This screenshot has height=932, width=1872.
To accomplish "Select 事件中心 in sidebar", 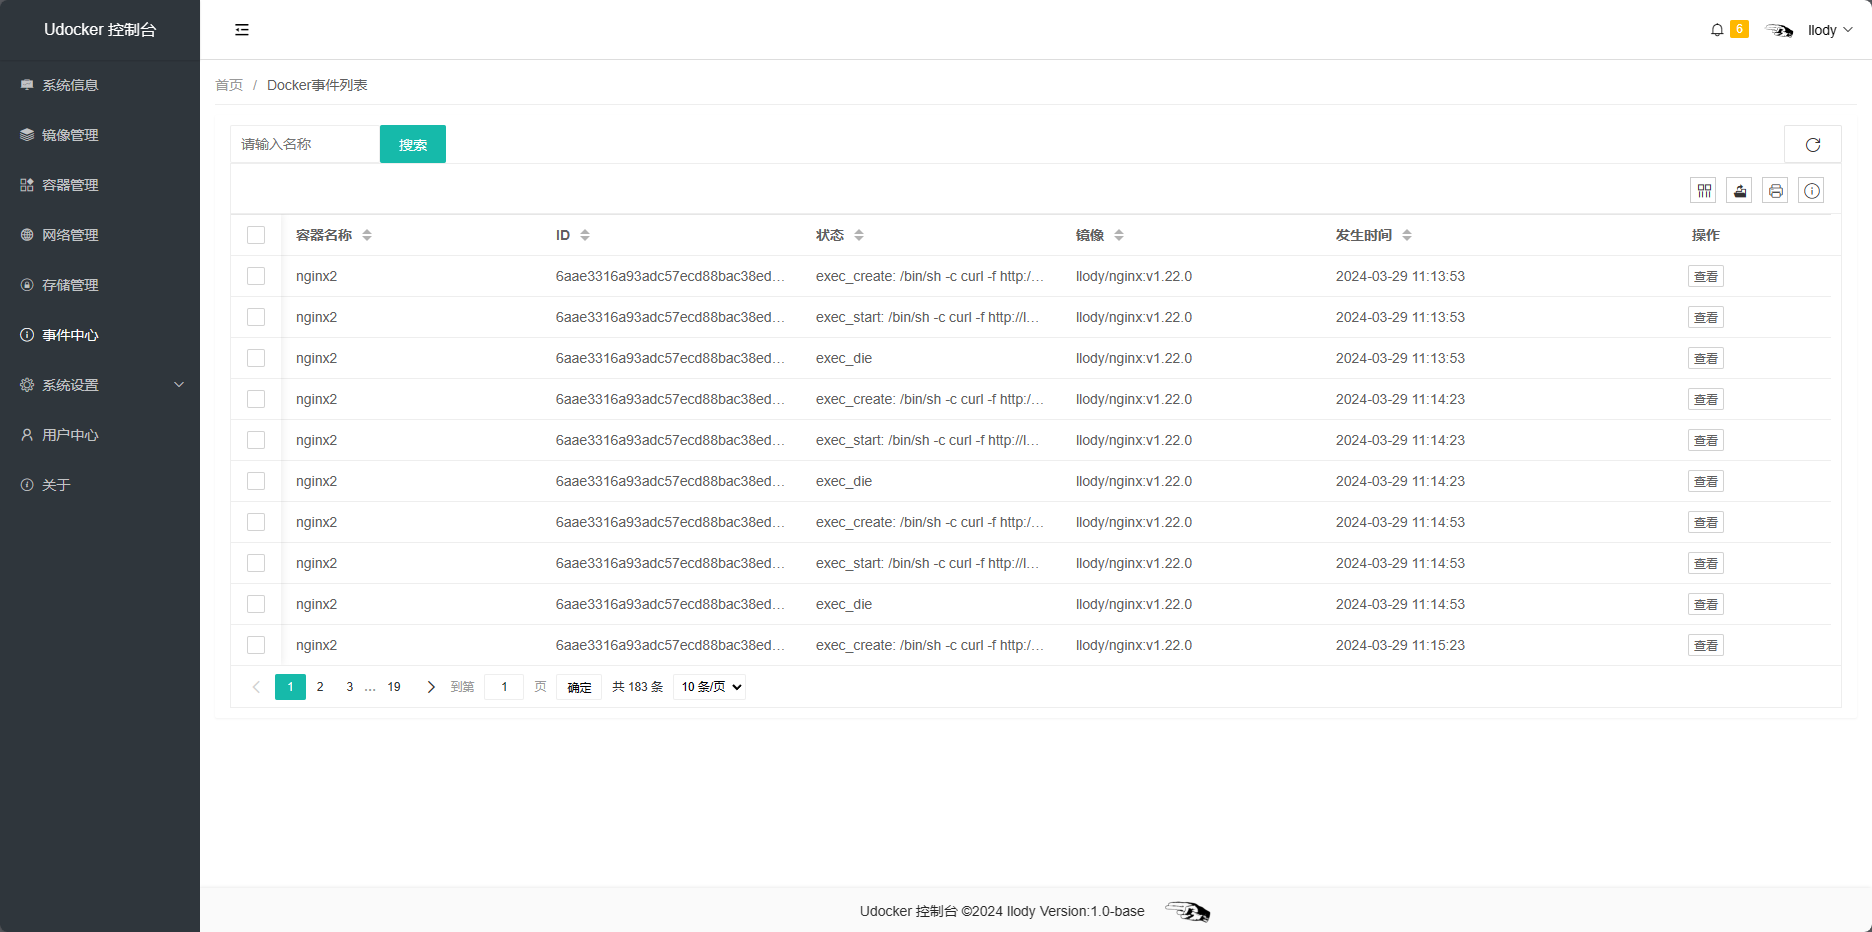I will click(x=100, y=335).
